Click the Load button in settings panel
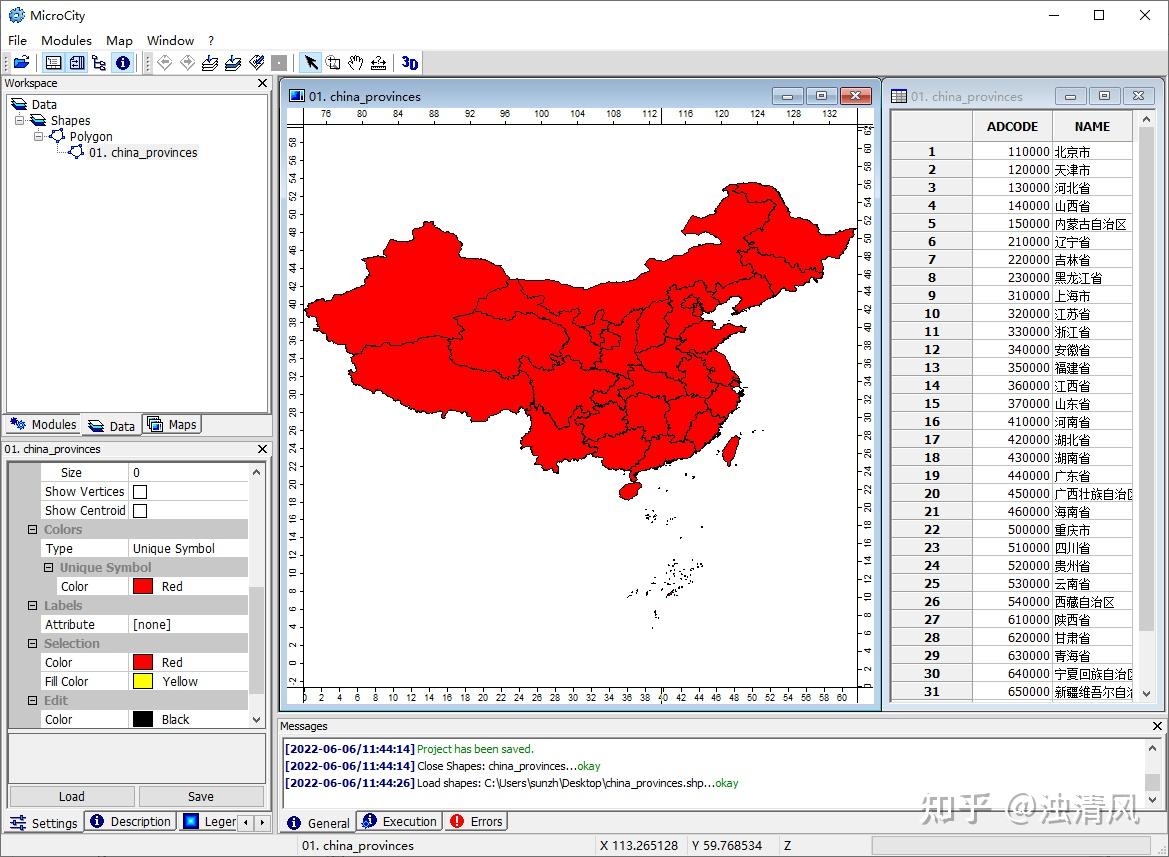 click(x=71, y=796)
